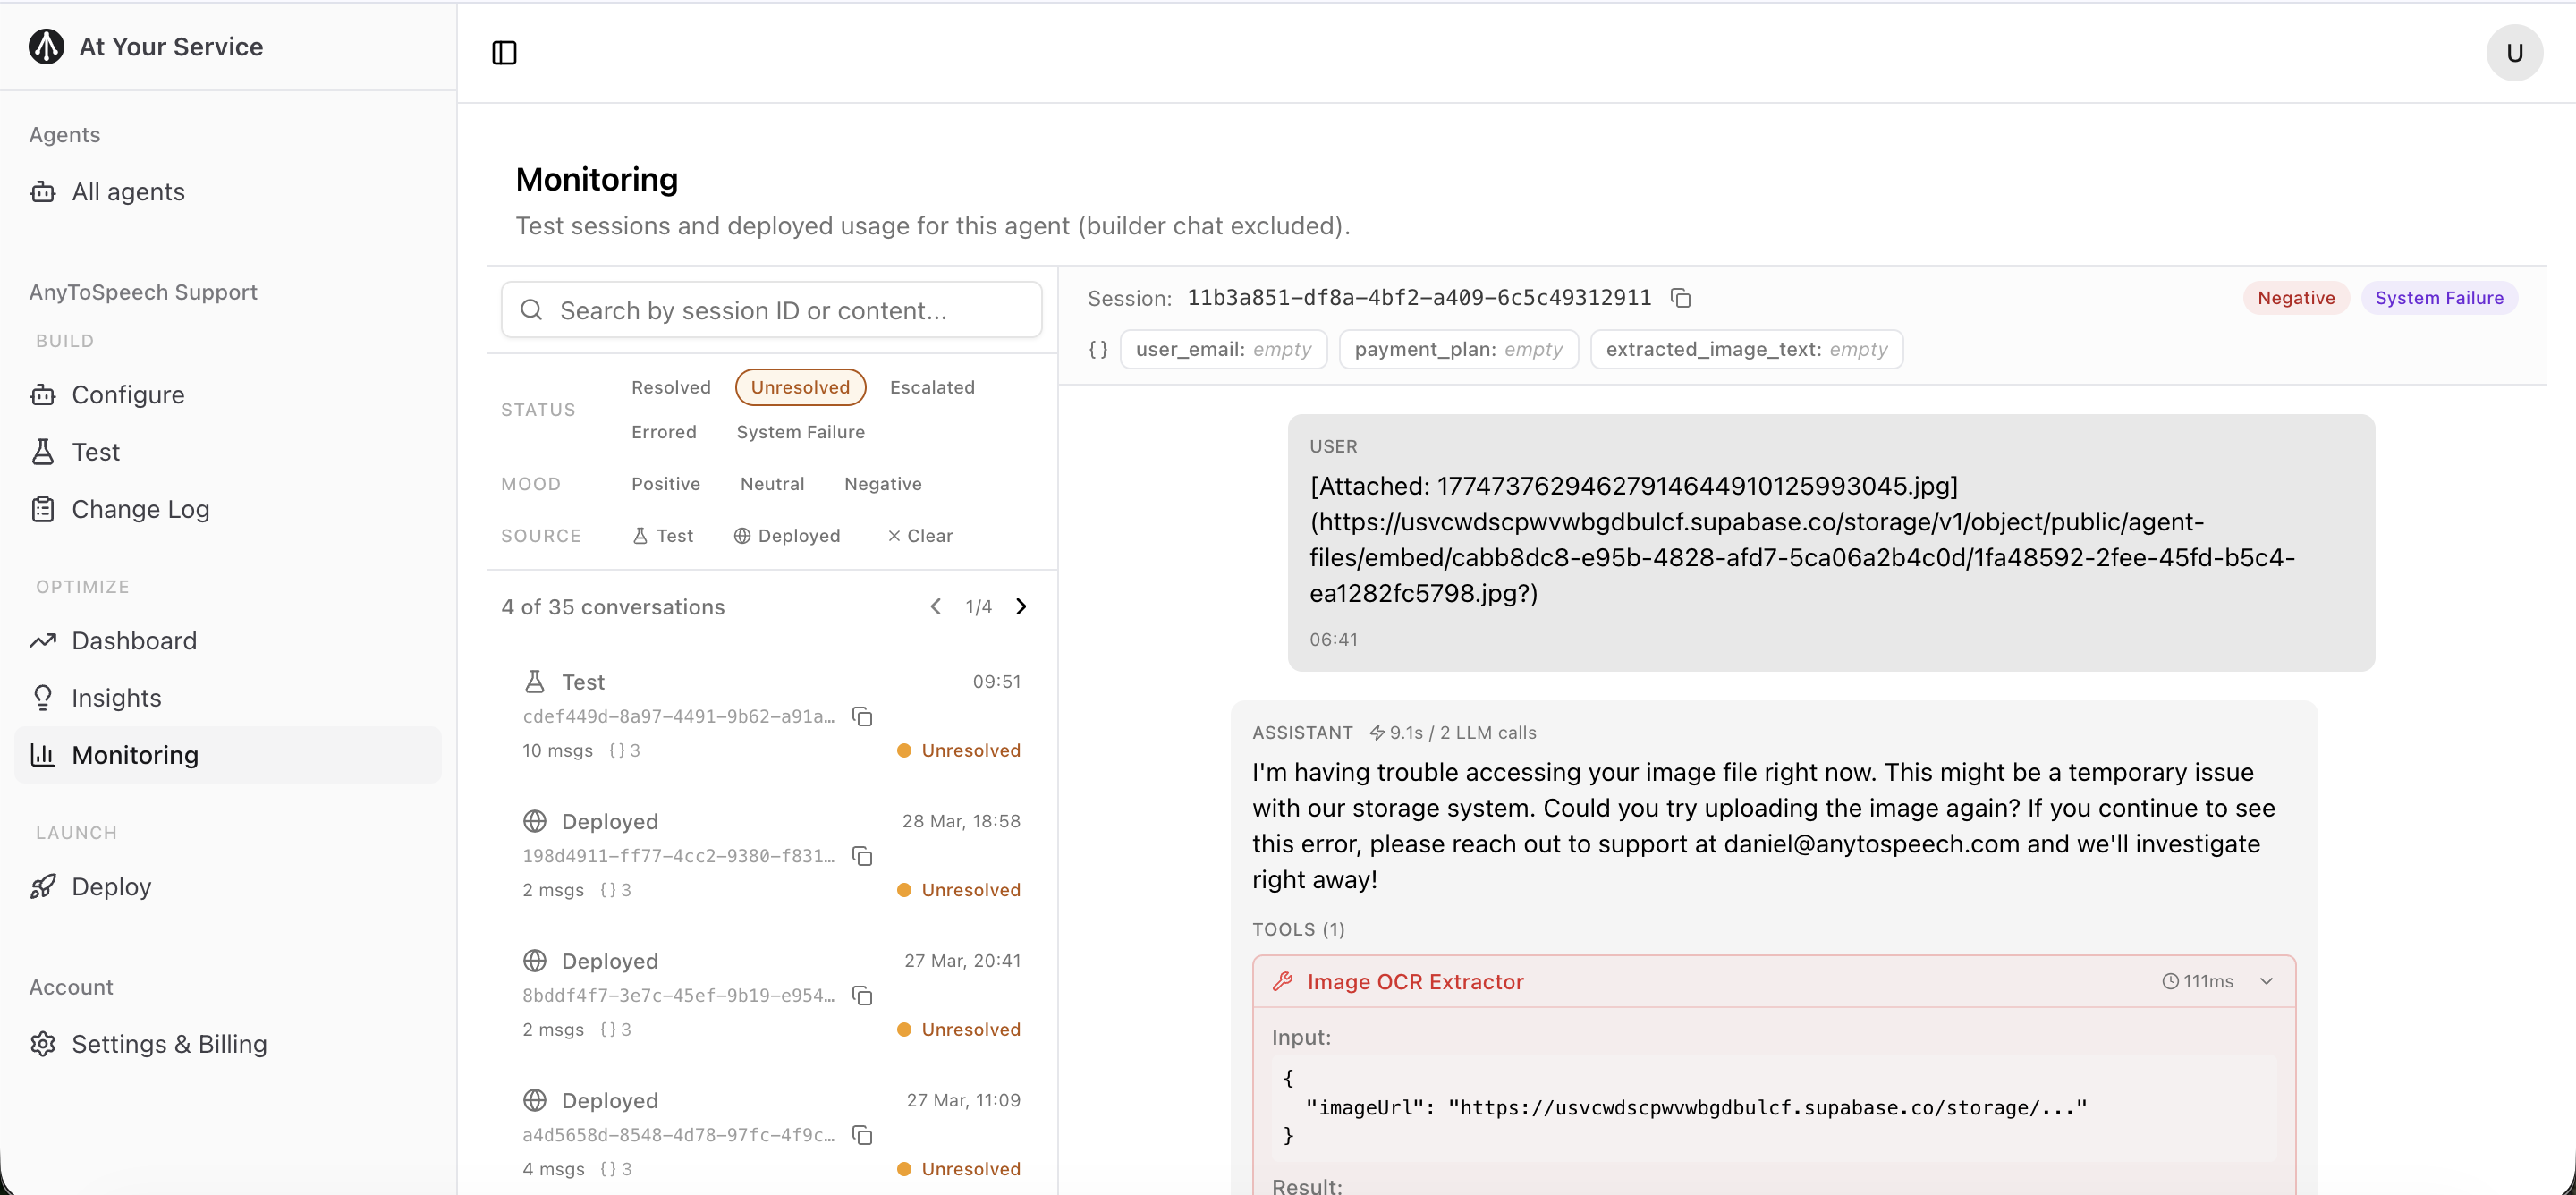Copy session ID 198d4911 in list
The width and height of the screenshot is (2576, 1195).
(862, 856)
